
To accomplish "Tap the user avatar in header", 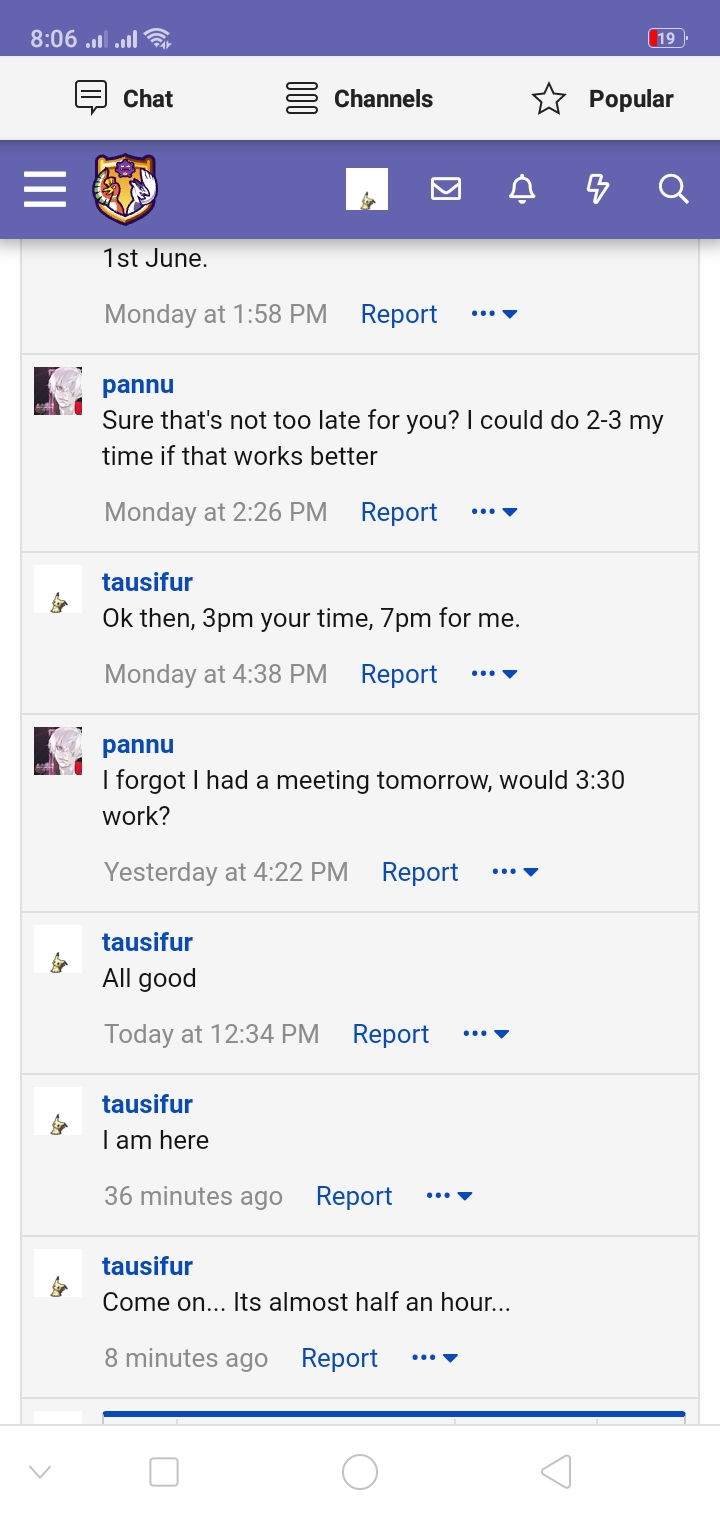I will (x=367, y=189).
